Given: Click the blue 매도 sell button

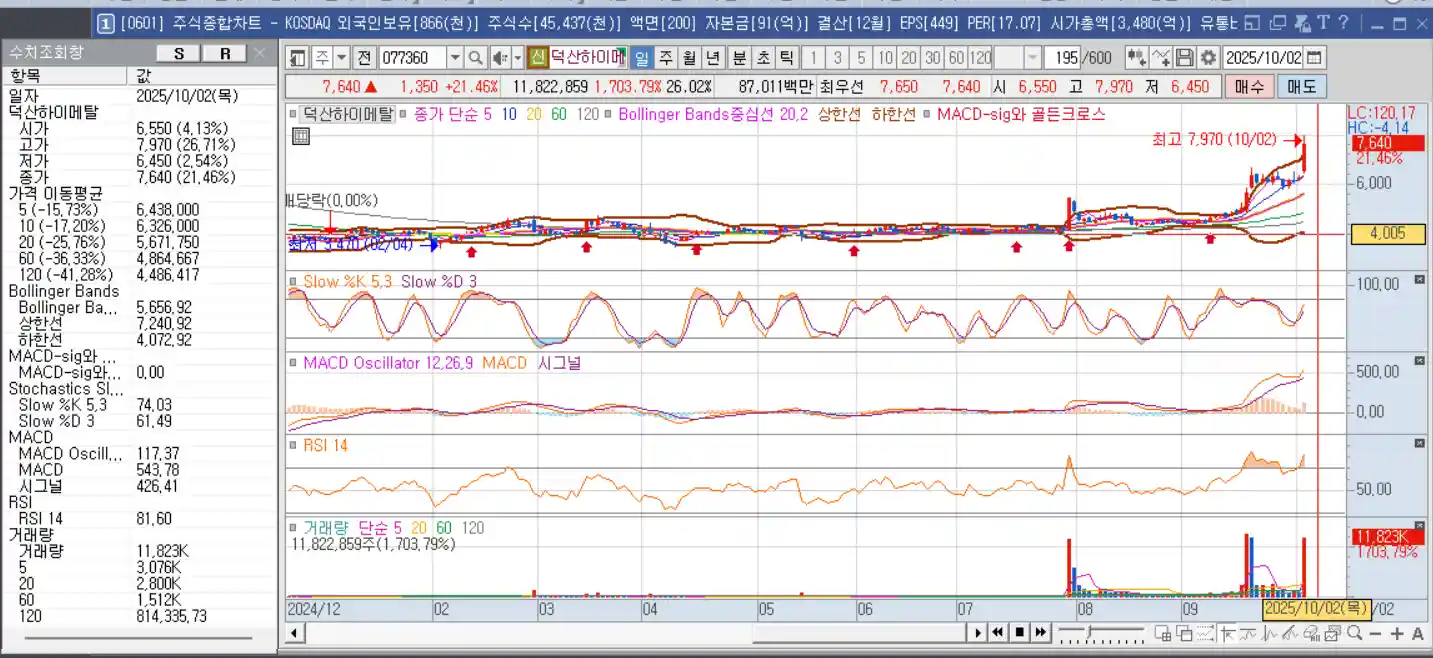Looking at the screenshot, I should [1302, 87].
